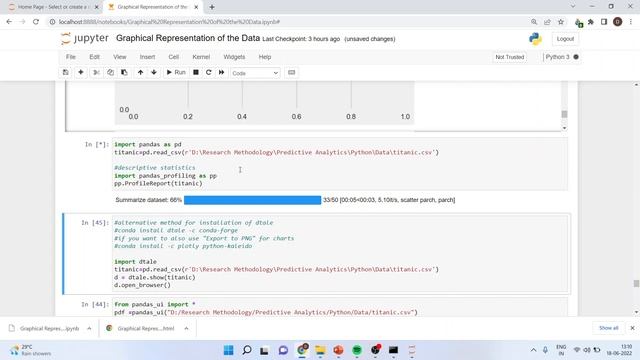
Task: Click inside the dtale code cell
Action: (340, 254)
